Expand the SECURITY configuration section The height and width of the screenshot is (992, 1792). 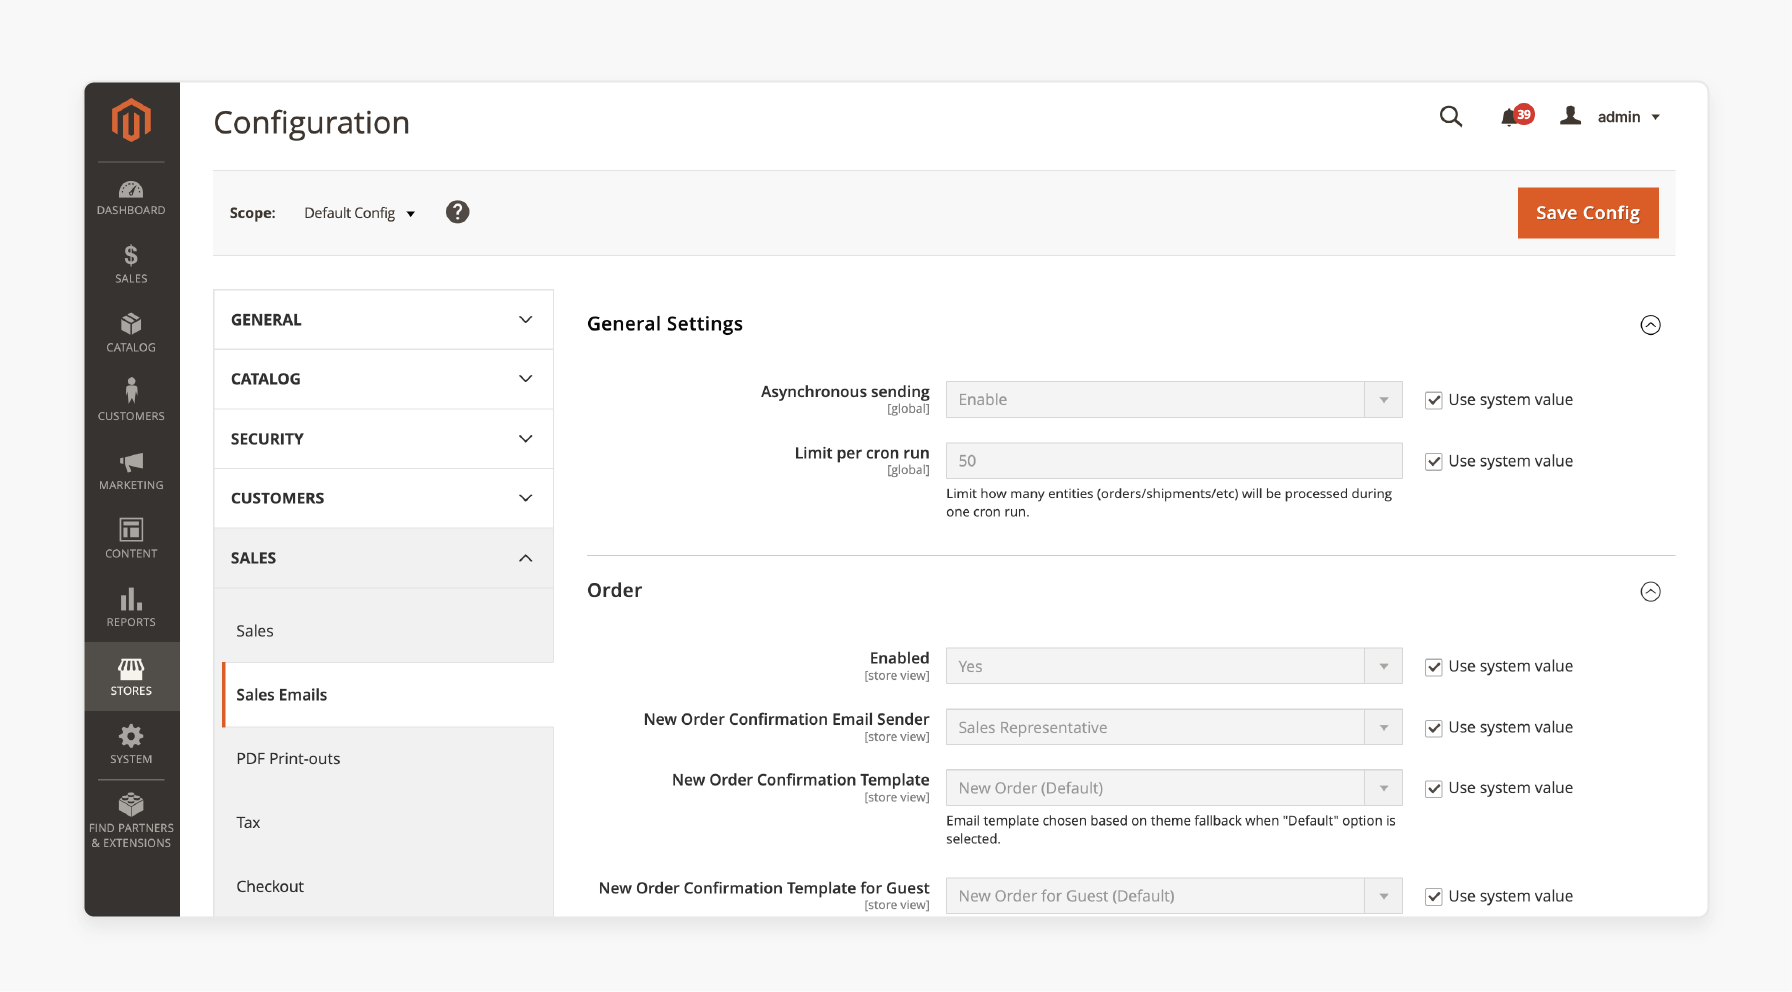383,439
